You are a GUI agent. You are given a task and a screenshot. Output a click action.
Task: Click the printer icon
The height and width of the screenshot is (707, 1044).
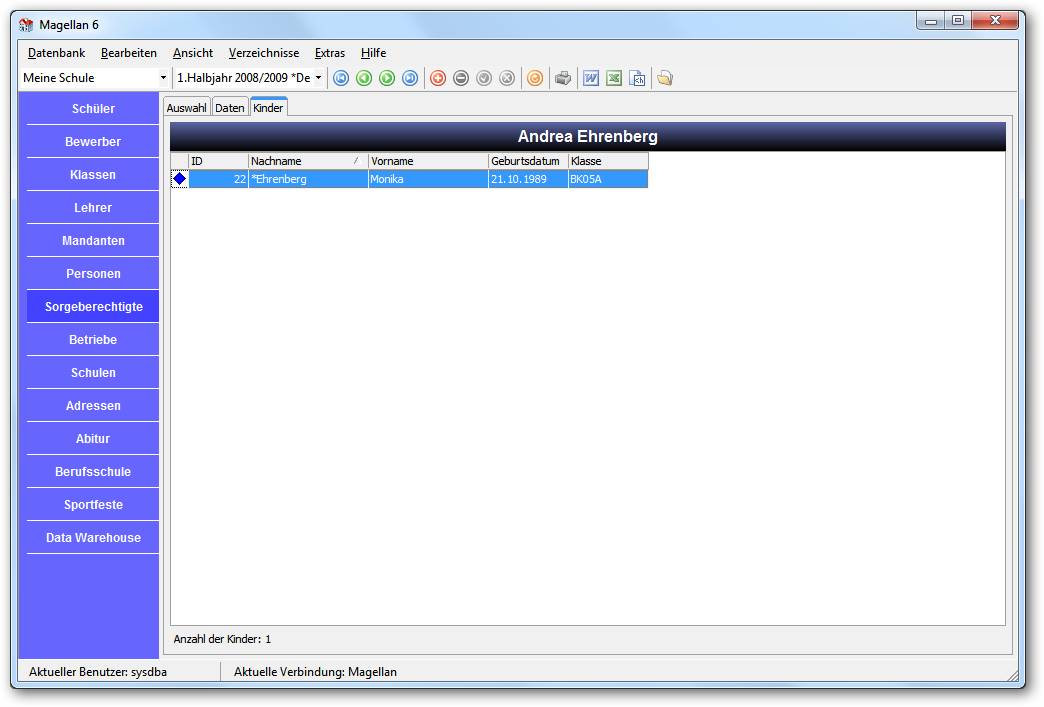563,79
